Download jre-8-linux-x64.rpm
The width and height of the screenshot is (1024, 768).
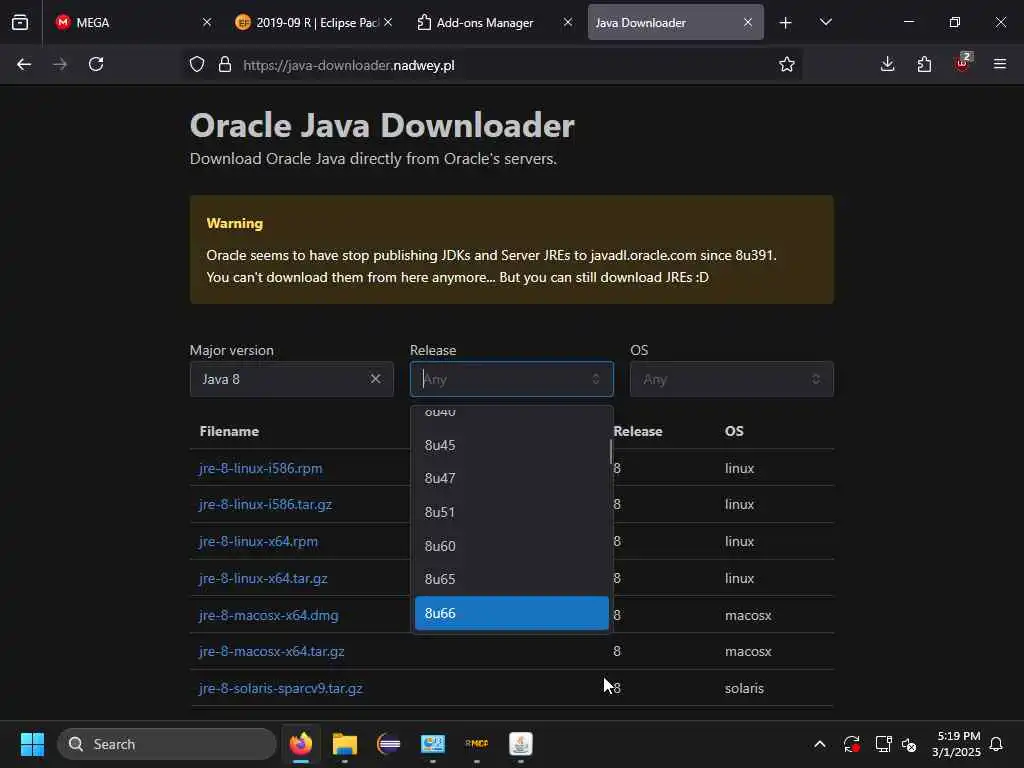(258, 541)
